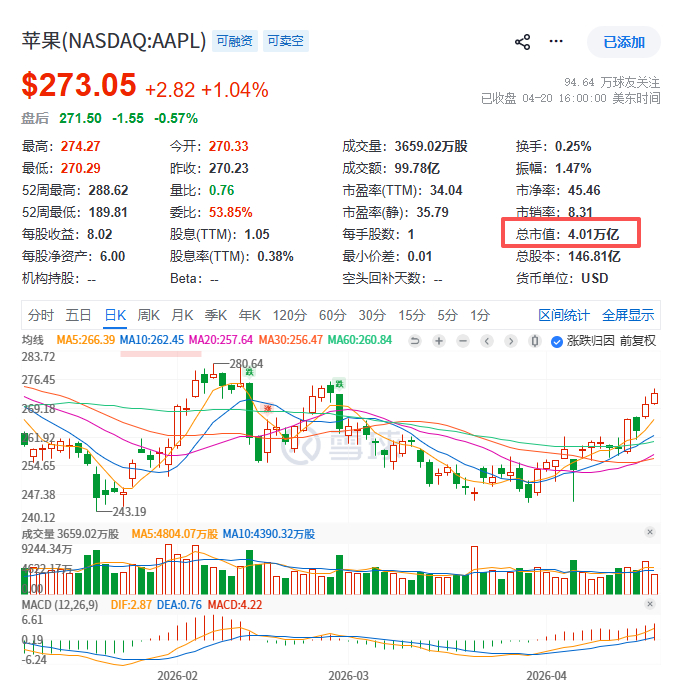Viewport: 683px width, 693px height.
Task: Close the MACD indicator panel
Action: point(650,604)
